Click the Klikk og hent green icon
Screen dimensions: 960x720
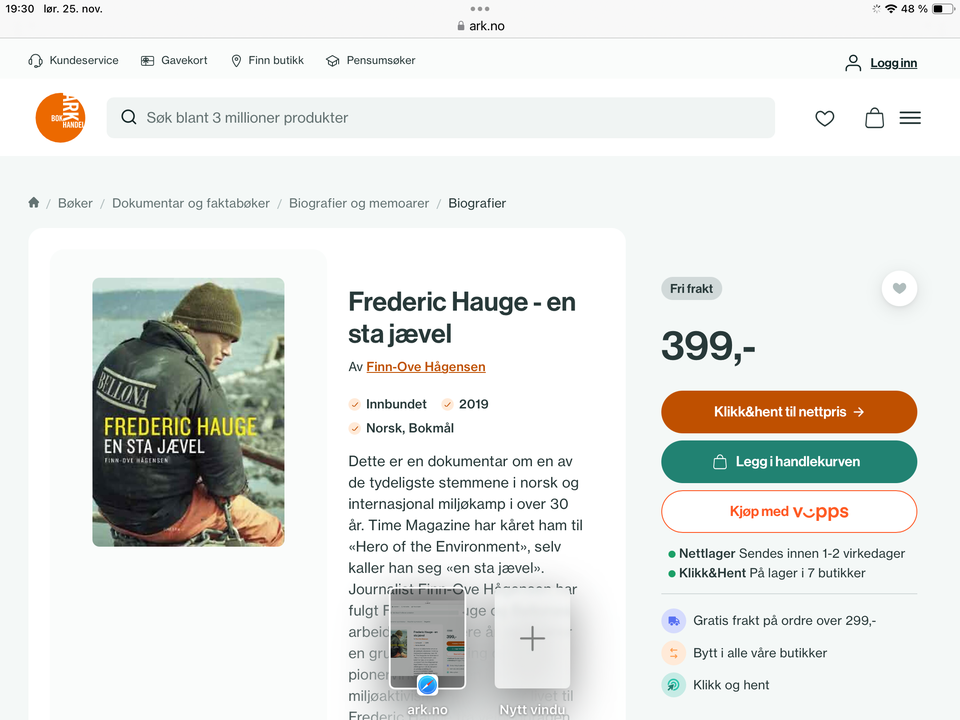(673, 685)
